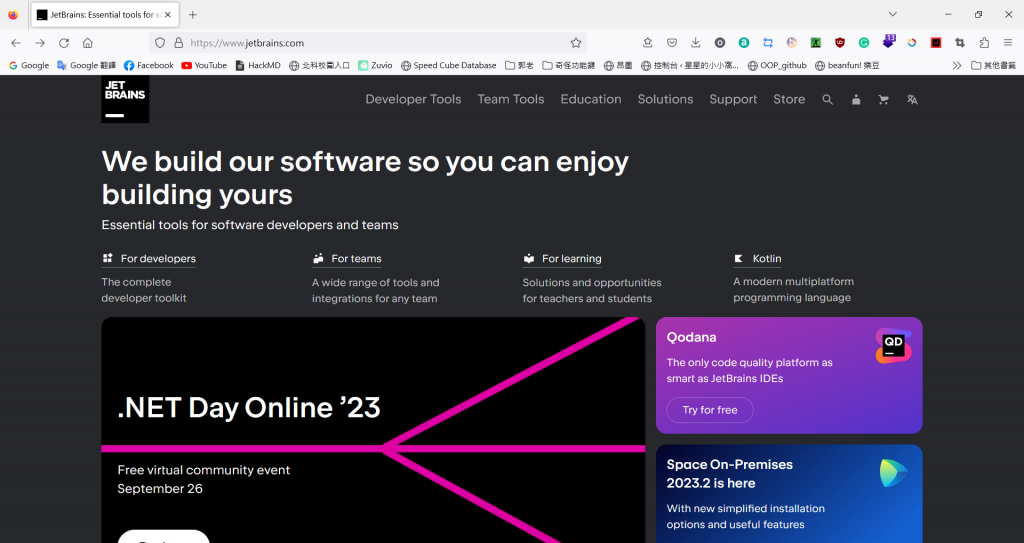Expand the 其他書籤 bookmarks folder

994,65
